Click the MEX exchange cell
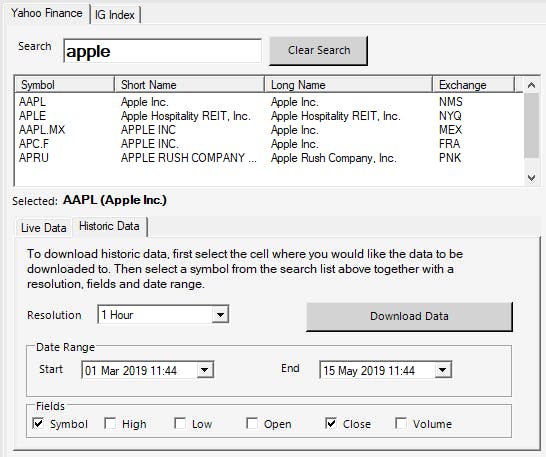Image resolution: width=546 pixels, height=457 pixels. coord(450,130)
